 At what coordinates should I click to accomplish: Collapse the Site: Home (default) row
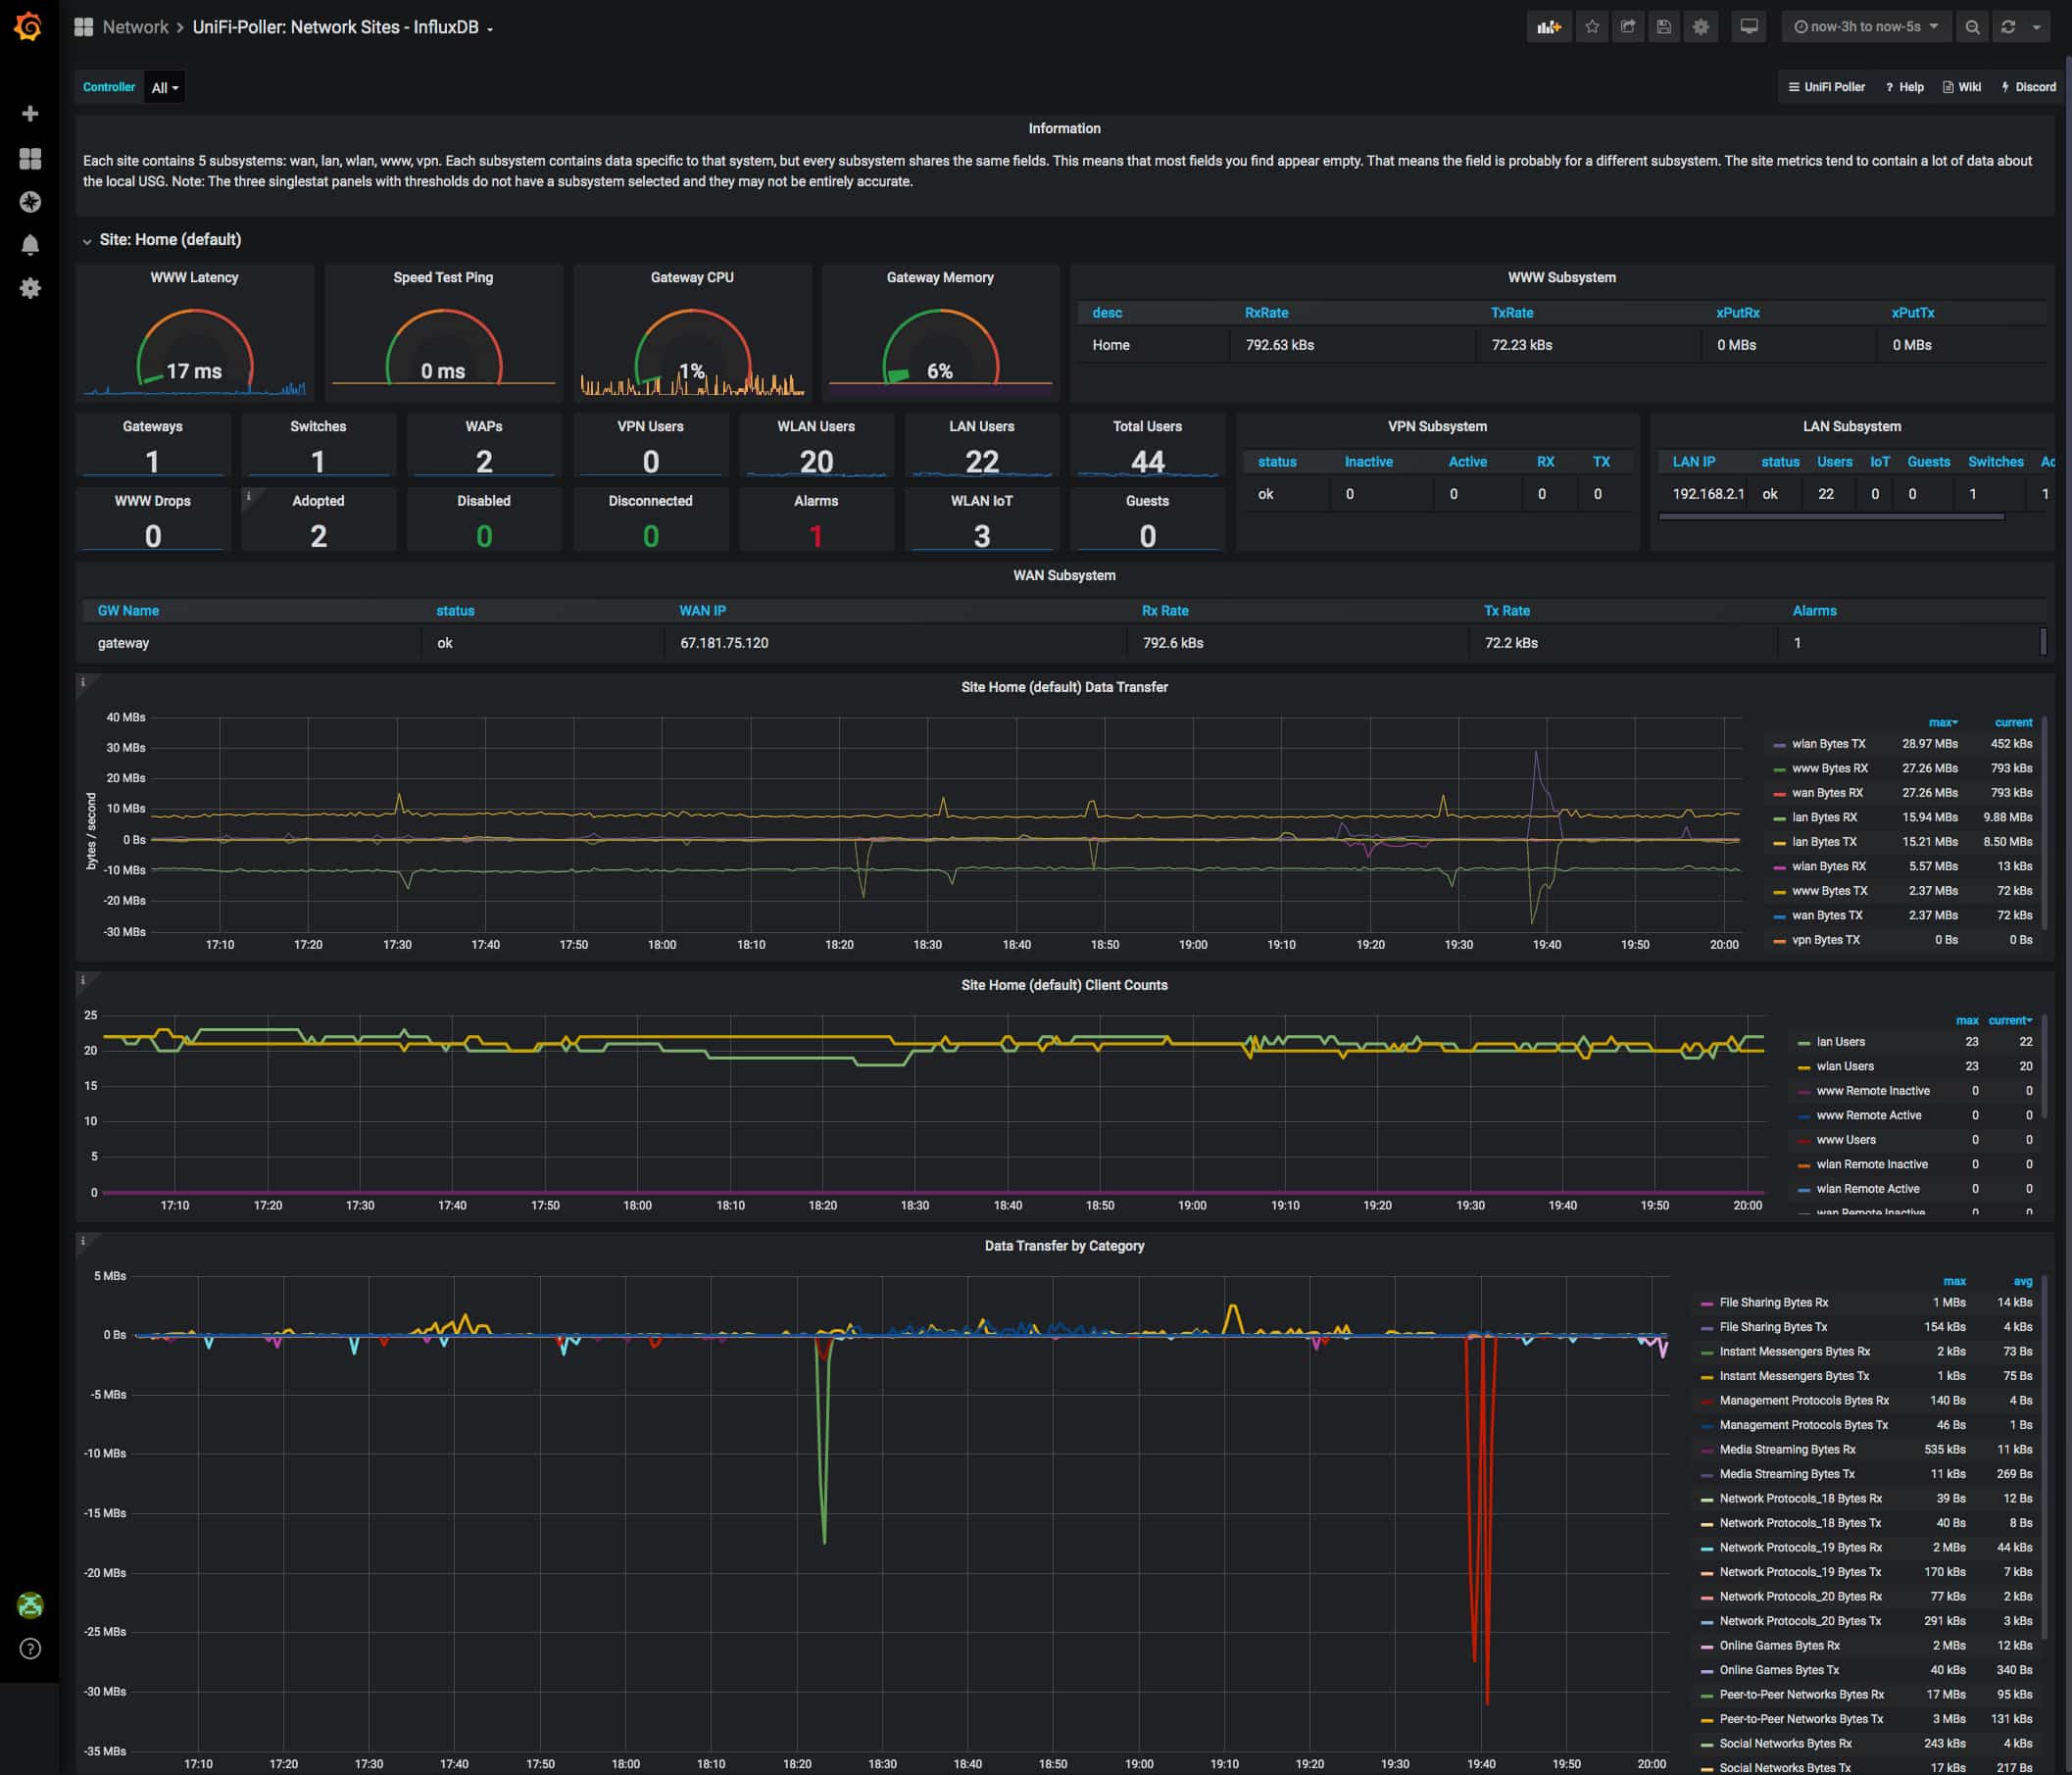[169, 240]
